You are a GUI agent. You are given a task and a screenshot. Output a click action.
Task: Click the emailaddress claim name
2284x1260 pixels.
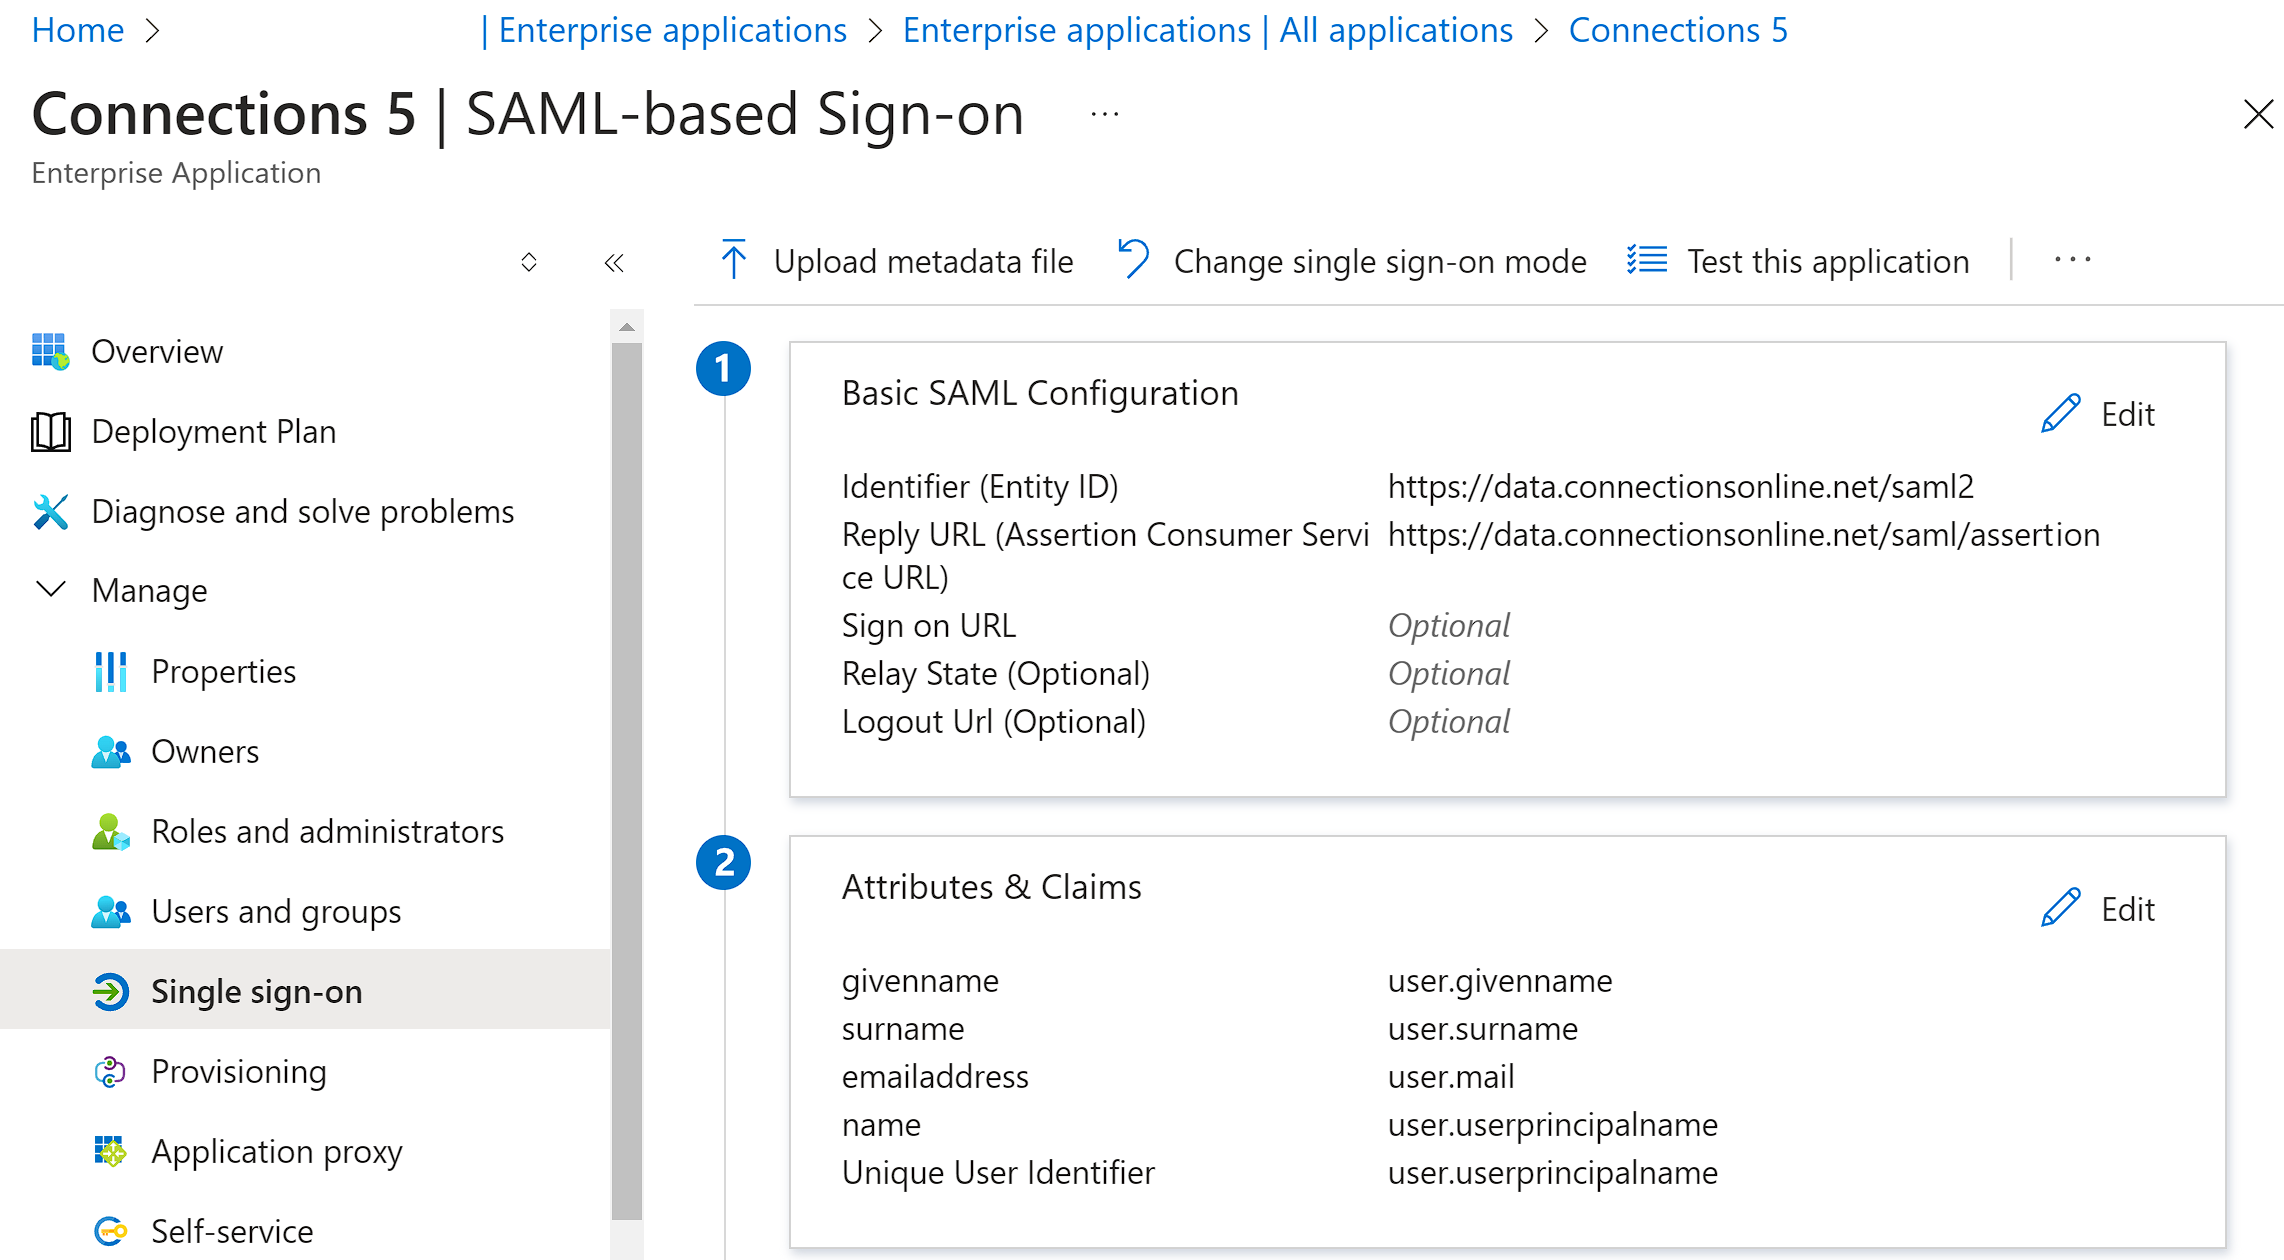click(x=935, y=1077)
